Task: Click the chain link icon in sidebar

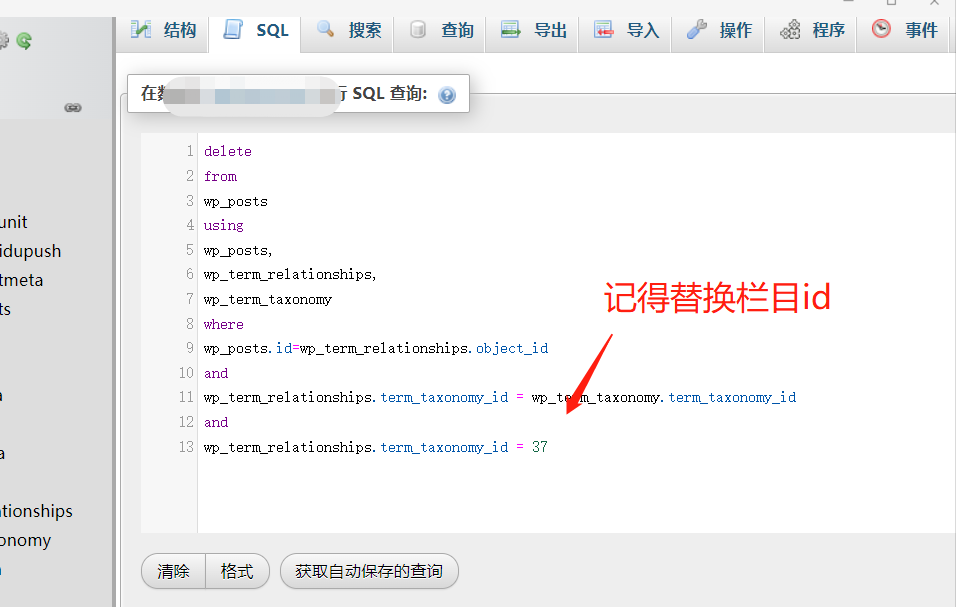Action: pos(73,108)
